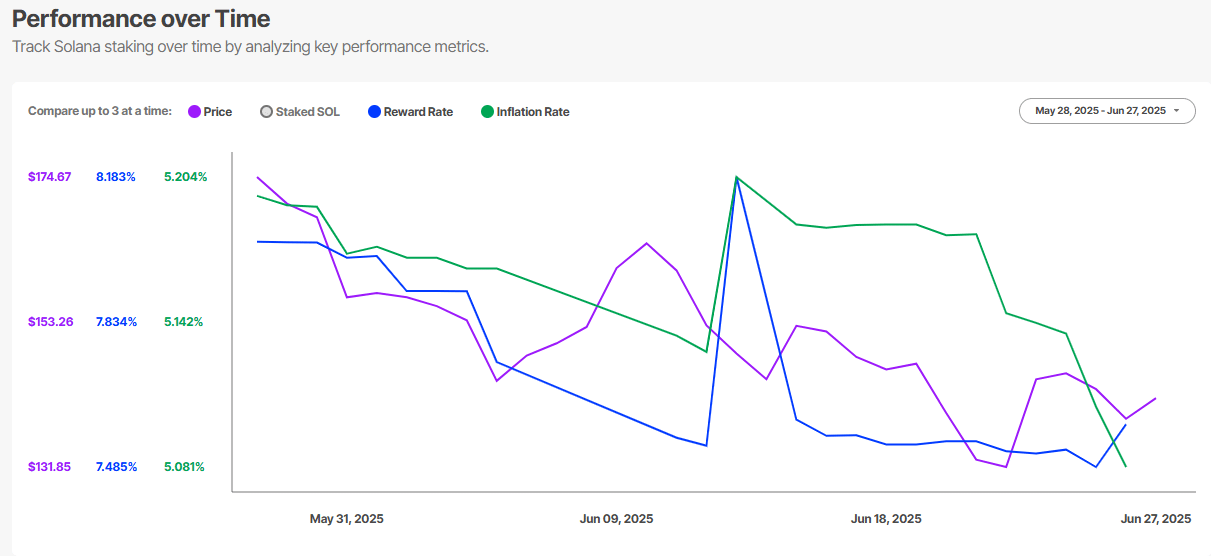This screenshot has width=1211, height=556.
Task: Click the 5.204% inflation axis label
Action: pos(185,177)
